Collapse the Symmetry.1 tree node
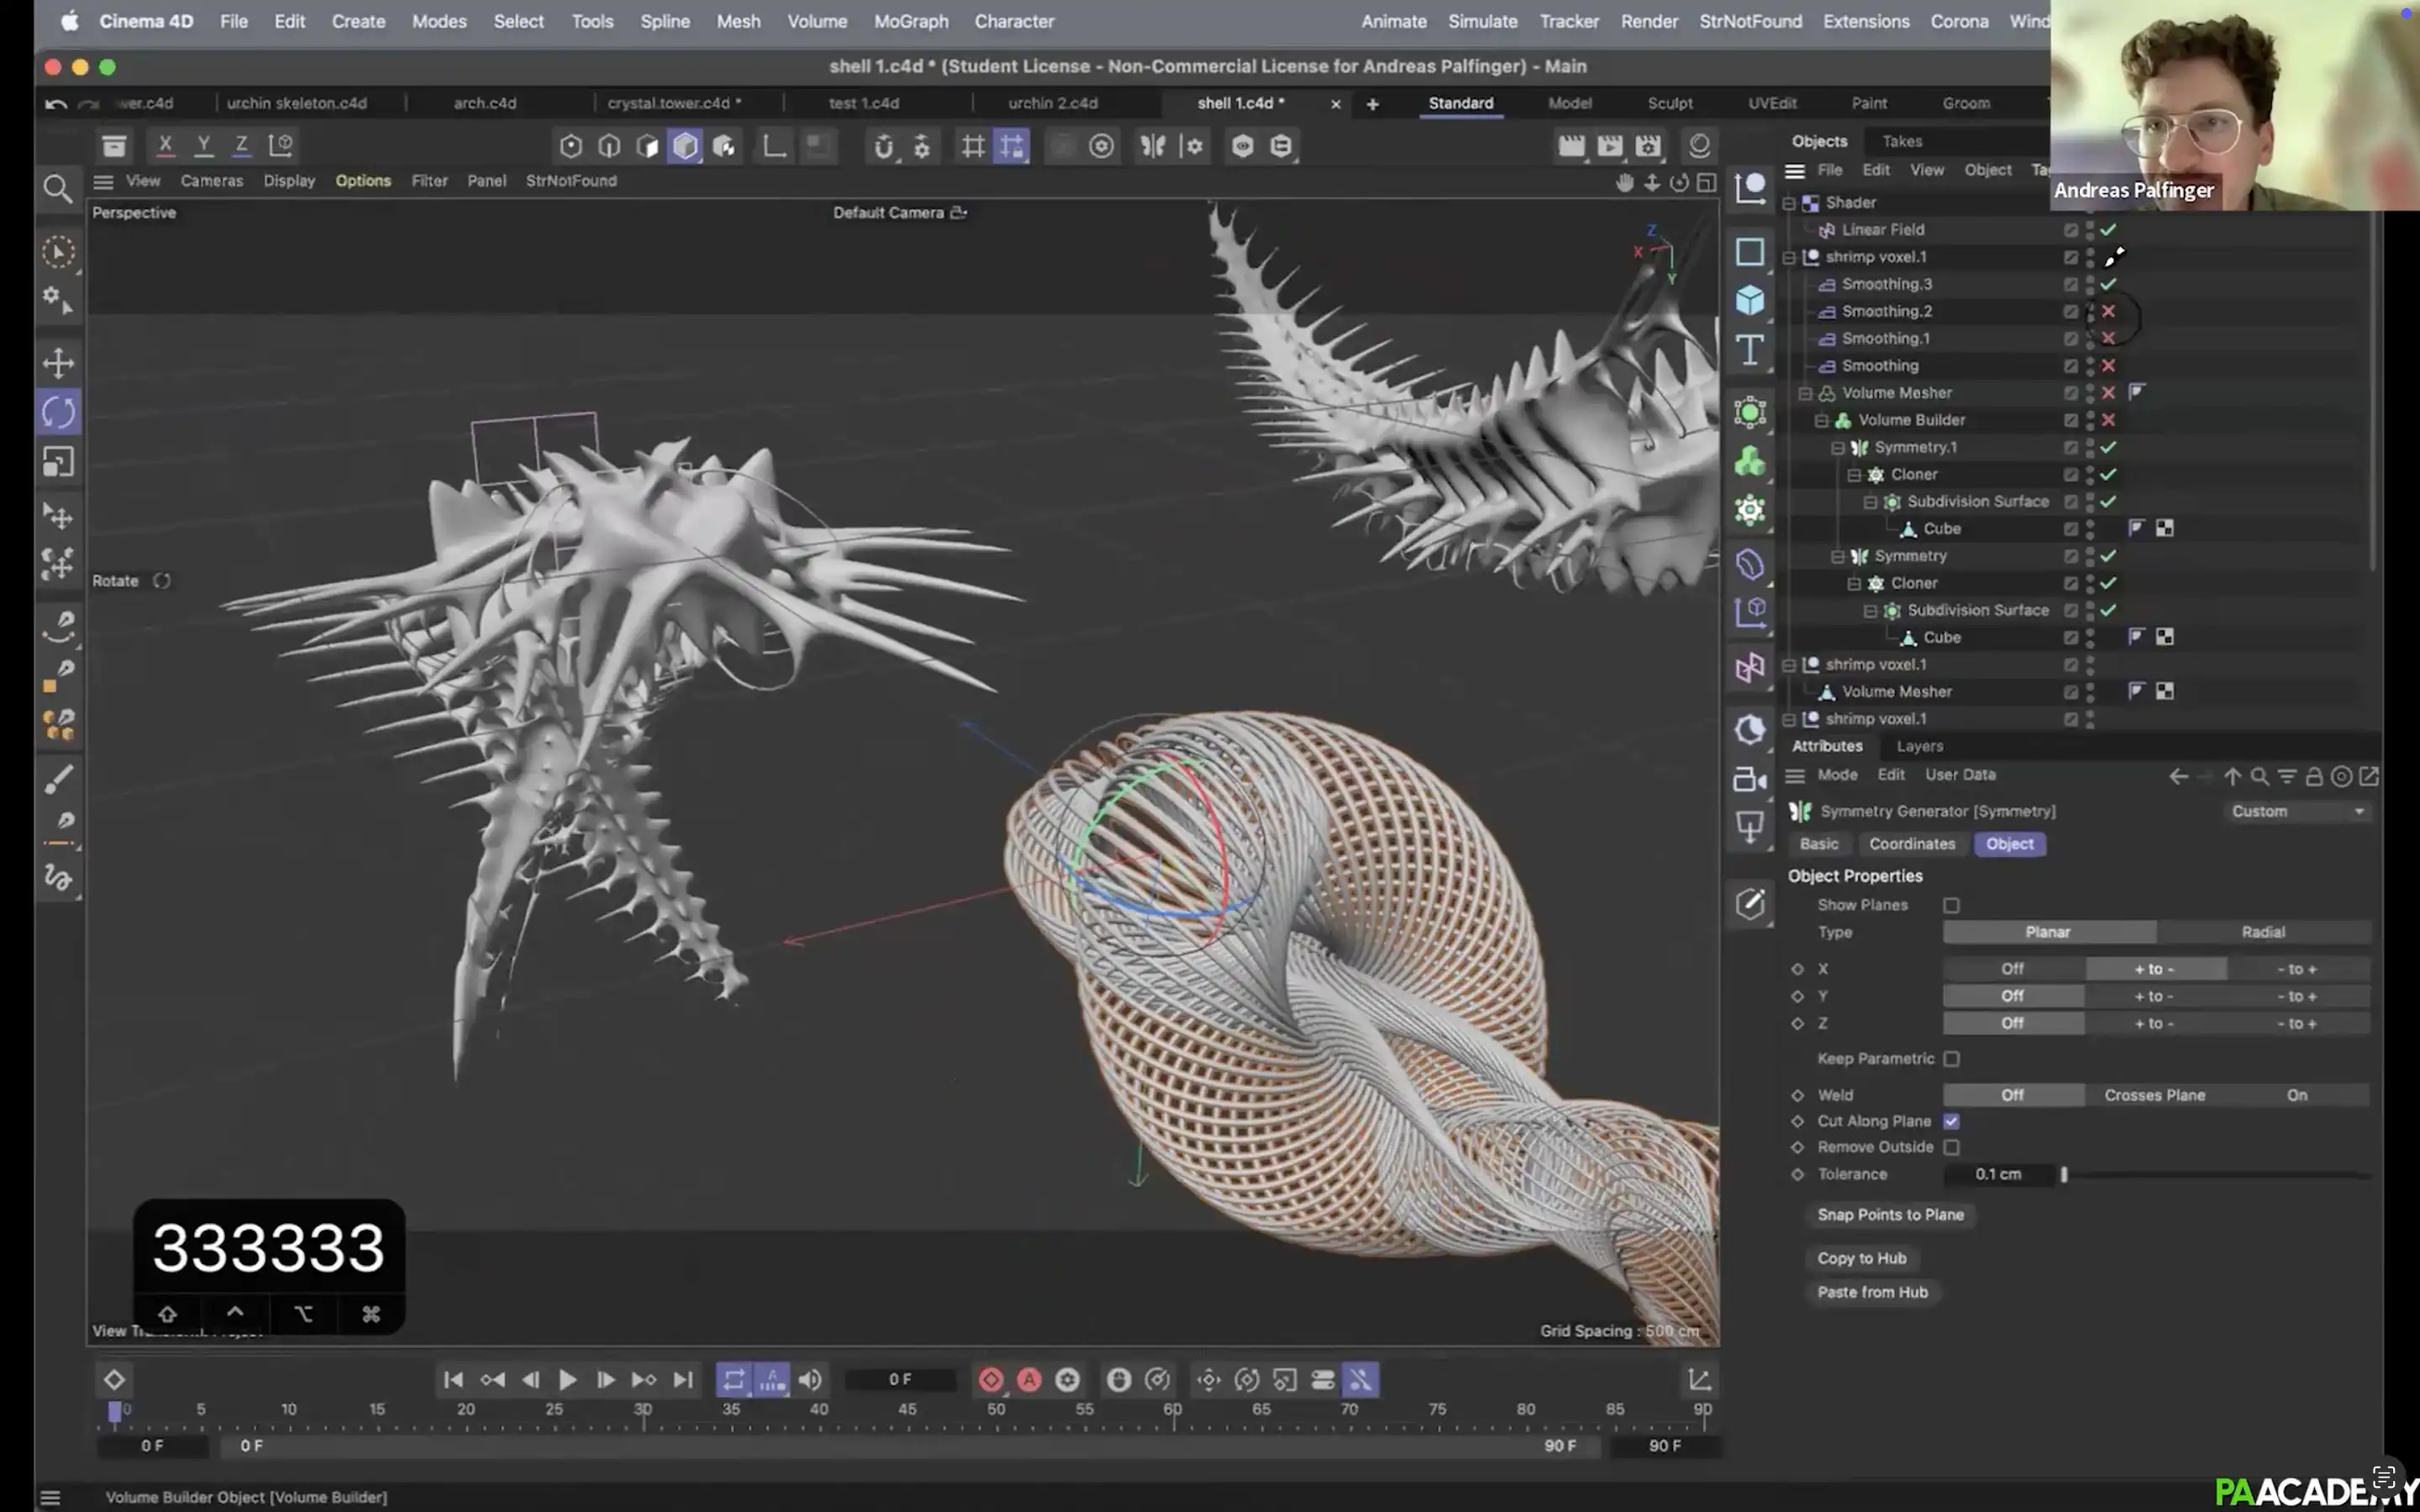The image size is (2420, 1512). 1838,447
